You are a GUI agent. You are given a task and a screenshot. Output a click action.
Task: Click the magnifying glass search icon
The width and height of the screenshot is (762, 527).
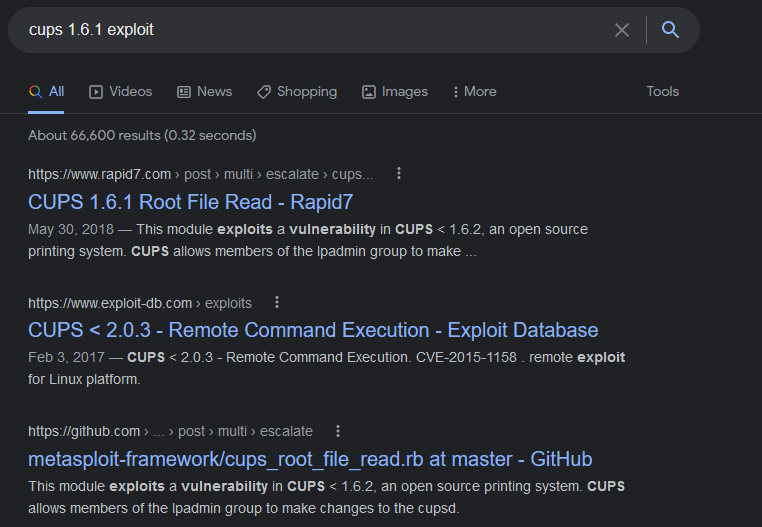point(670,30)
